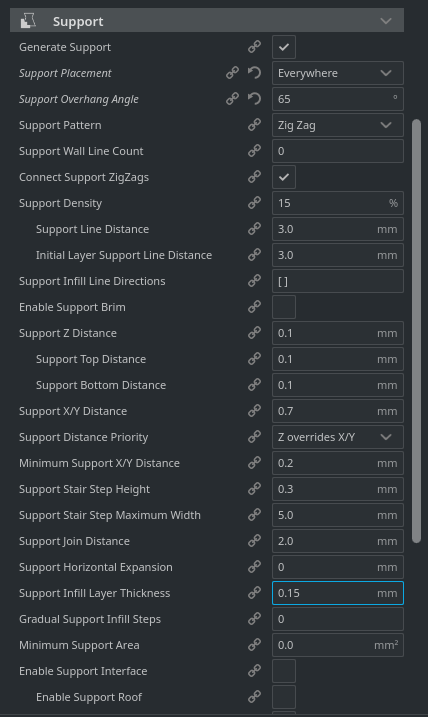Screen dimensions: 428x717
Task: Collapse the Support section chevron
Action: [386, 21]
